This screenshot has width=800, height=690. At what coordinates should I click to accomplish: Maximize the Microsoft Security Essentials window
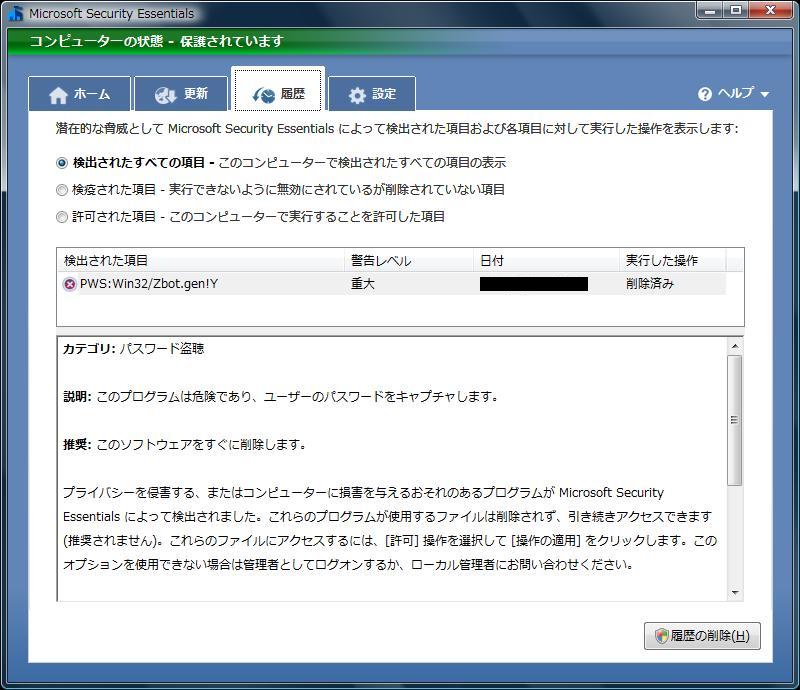pos(736,11)
